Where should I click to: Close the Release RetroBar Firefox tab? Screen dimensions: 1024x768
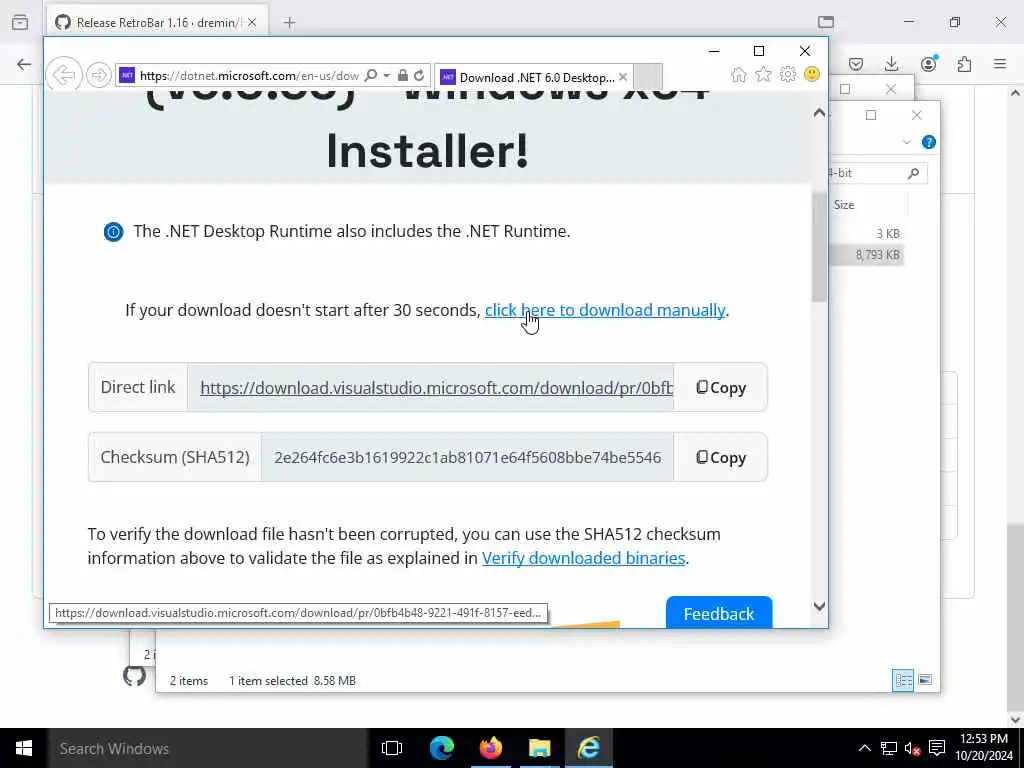(x=252, y=23)
